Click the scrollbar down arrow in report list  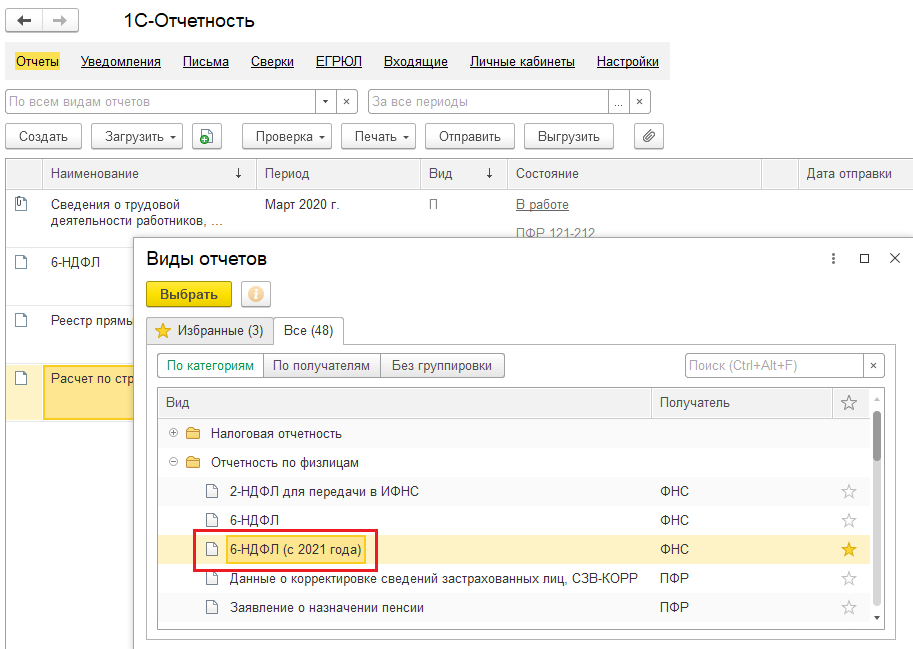tap(877, 618)
